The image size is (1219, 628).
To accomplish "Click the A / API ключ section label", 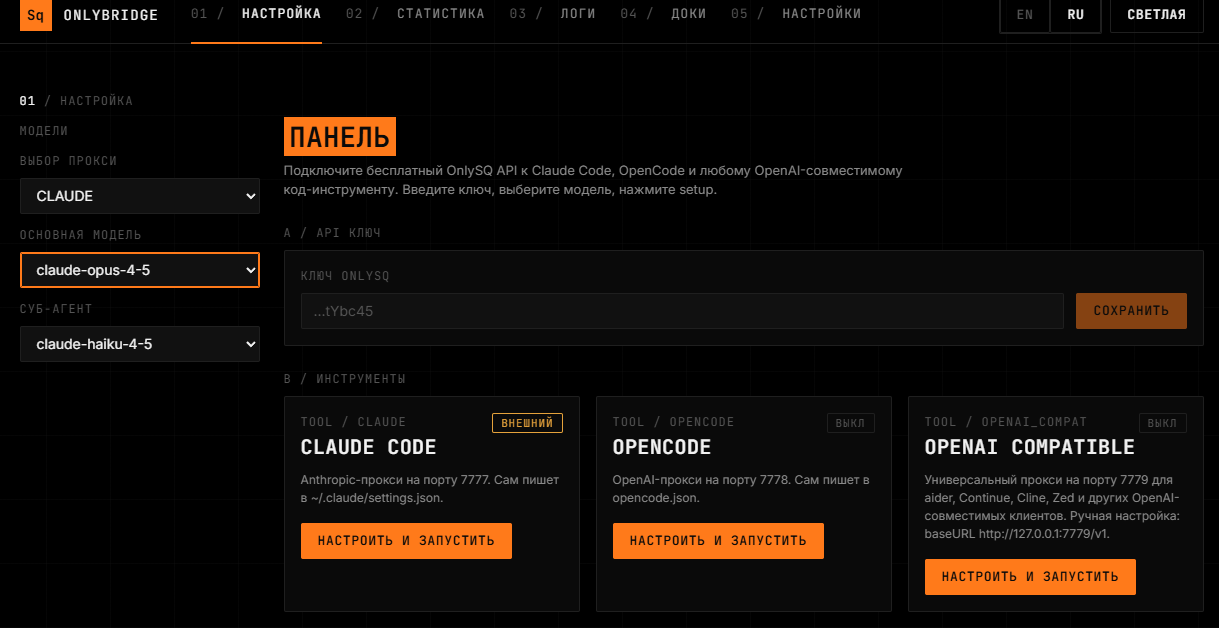I will [332, 233].
